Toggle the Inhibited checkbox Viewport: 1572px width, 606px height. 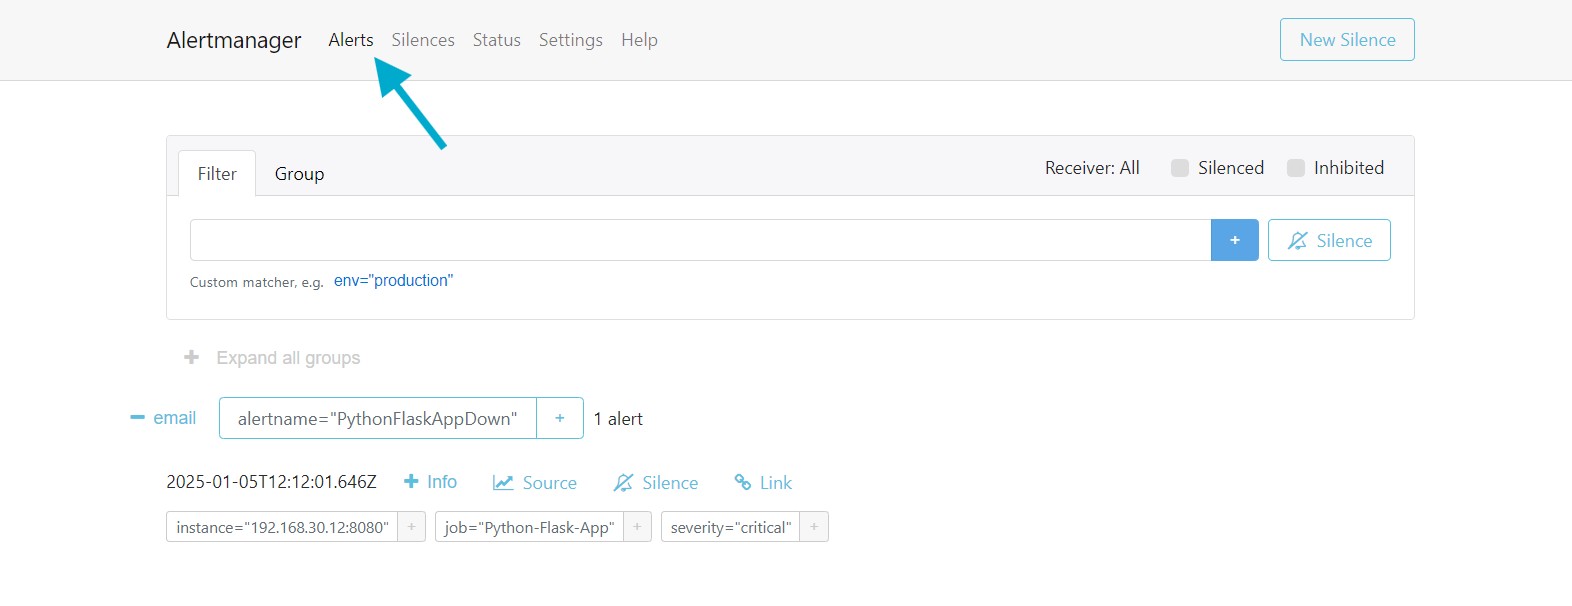pyautogui.click(x=1296, y=168)
